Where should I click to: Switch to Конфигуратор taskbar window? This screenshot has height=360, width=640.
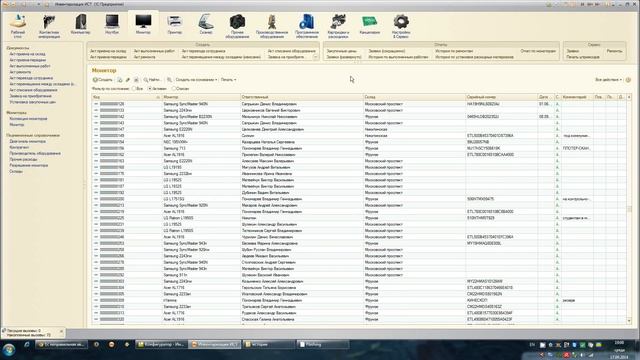pyautogui.click(x=161, y=344)
